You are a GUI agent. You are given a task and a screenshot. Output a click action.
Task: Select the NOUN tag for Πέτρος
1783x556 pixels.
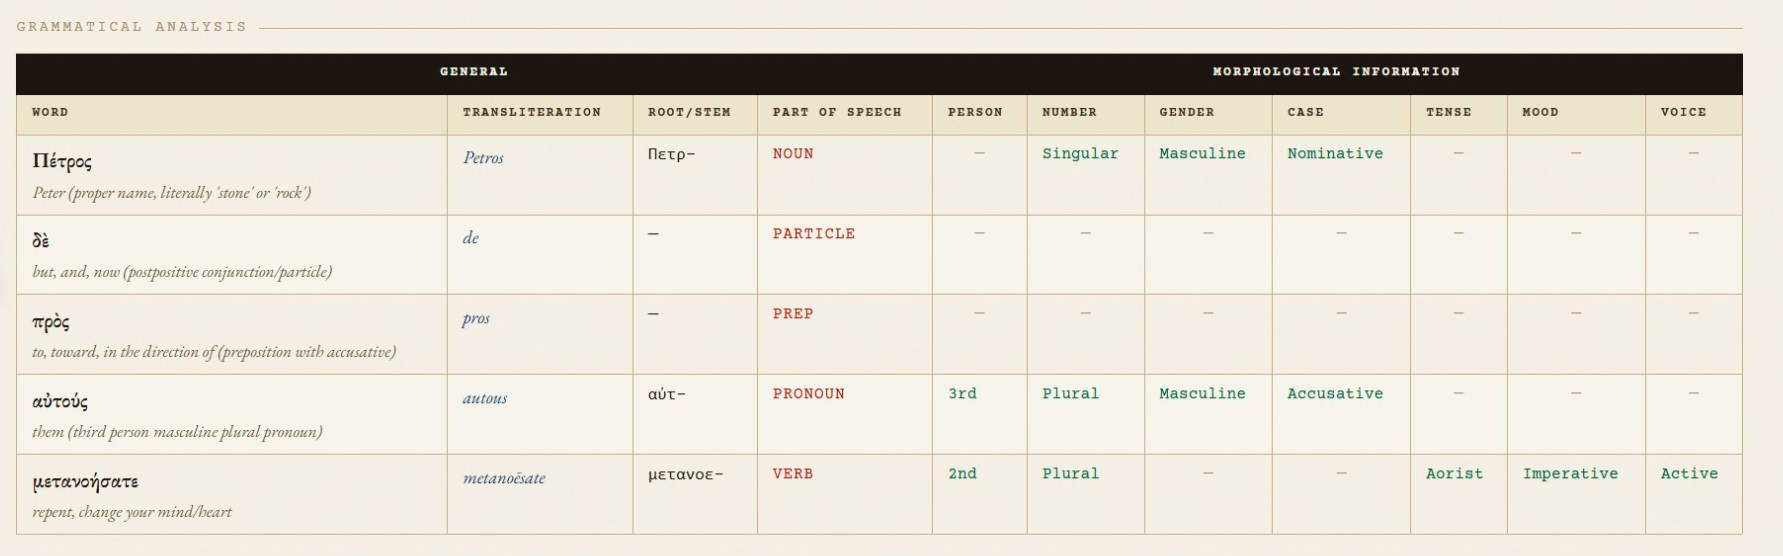[793, 154]
